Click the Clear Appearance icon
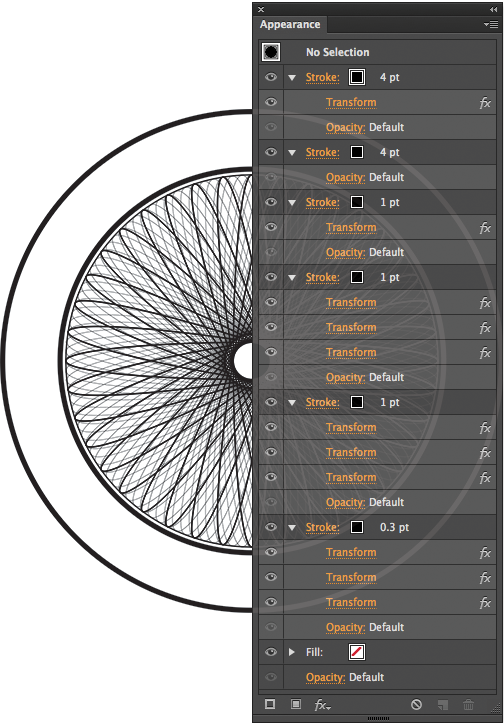This screenshot has width=504, height=725. 416,705
